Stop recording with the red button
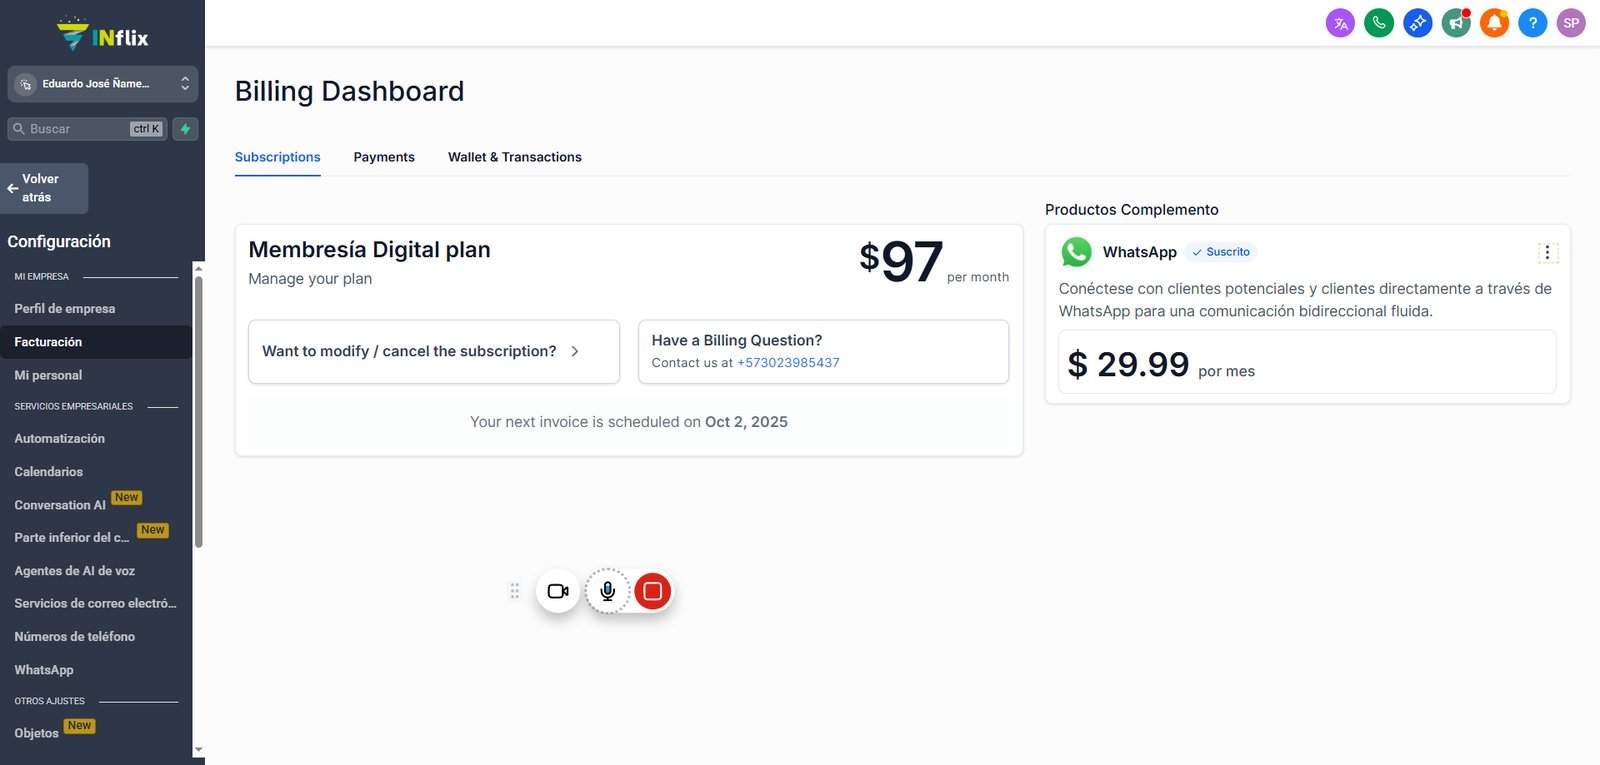The height and width of the screenshot is (765, 1600). tap(653, 591)
